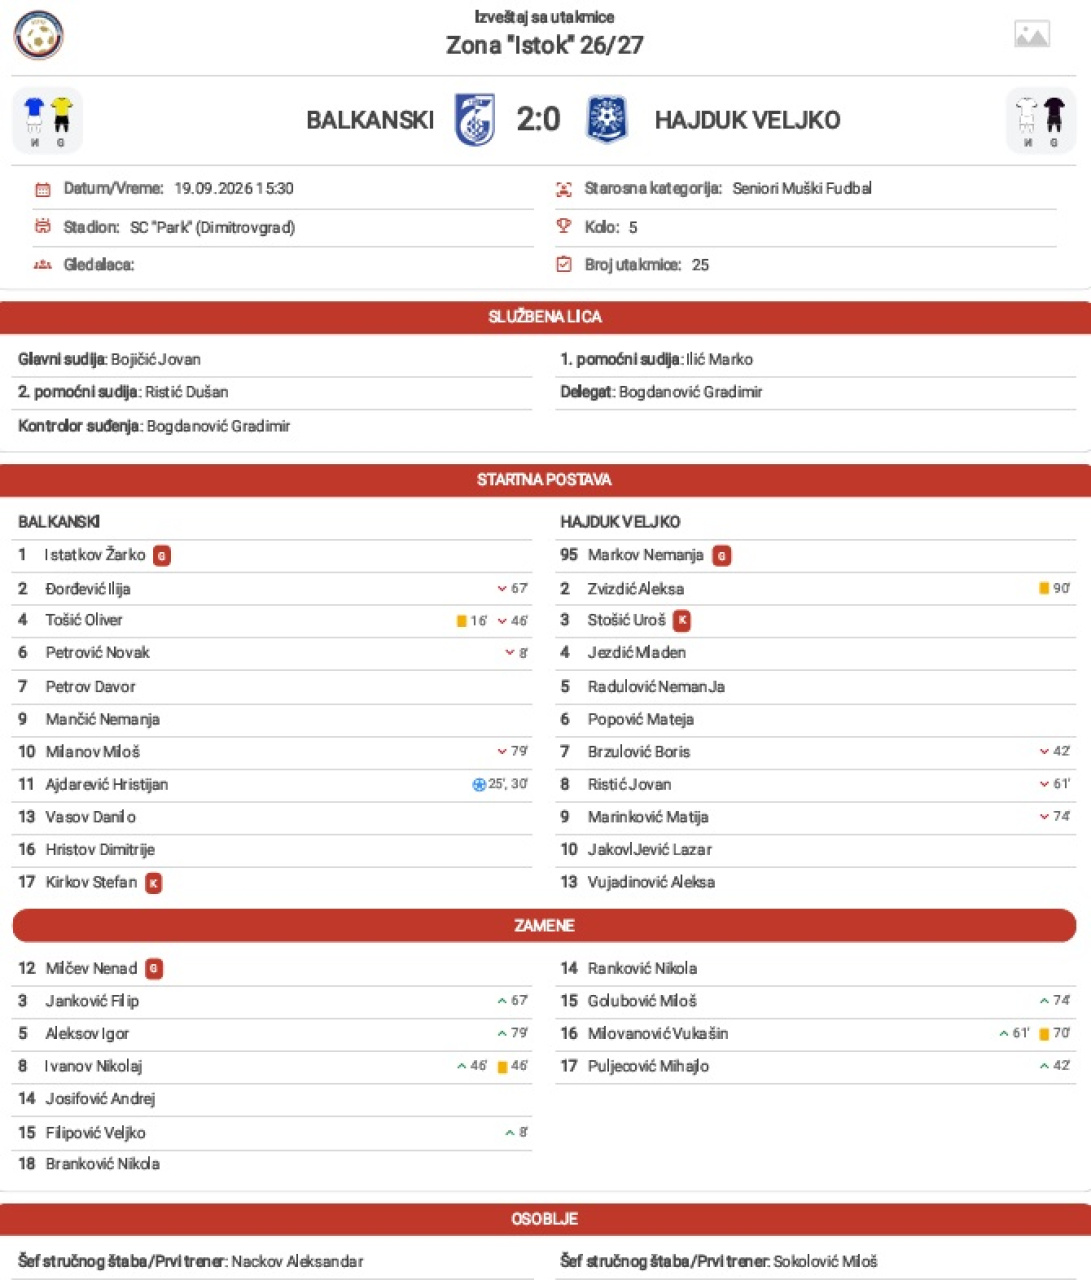Click the goalkeeper badge next to Markov Nemanja
This screenshot has width=1091, height=1280.
pyautogui.click(x=721, y=556)
